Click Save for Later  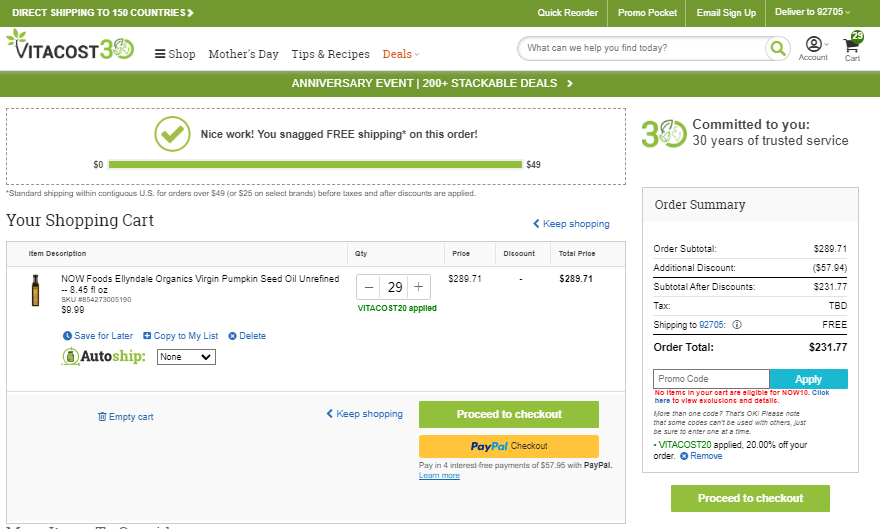98,335
